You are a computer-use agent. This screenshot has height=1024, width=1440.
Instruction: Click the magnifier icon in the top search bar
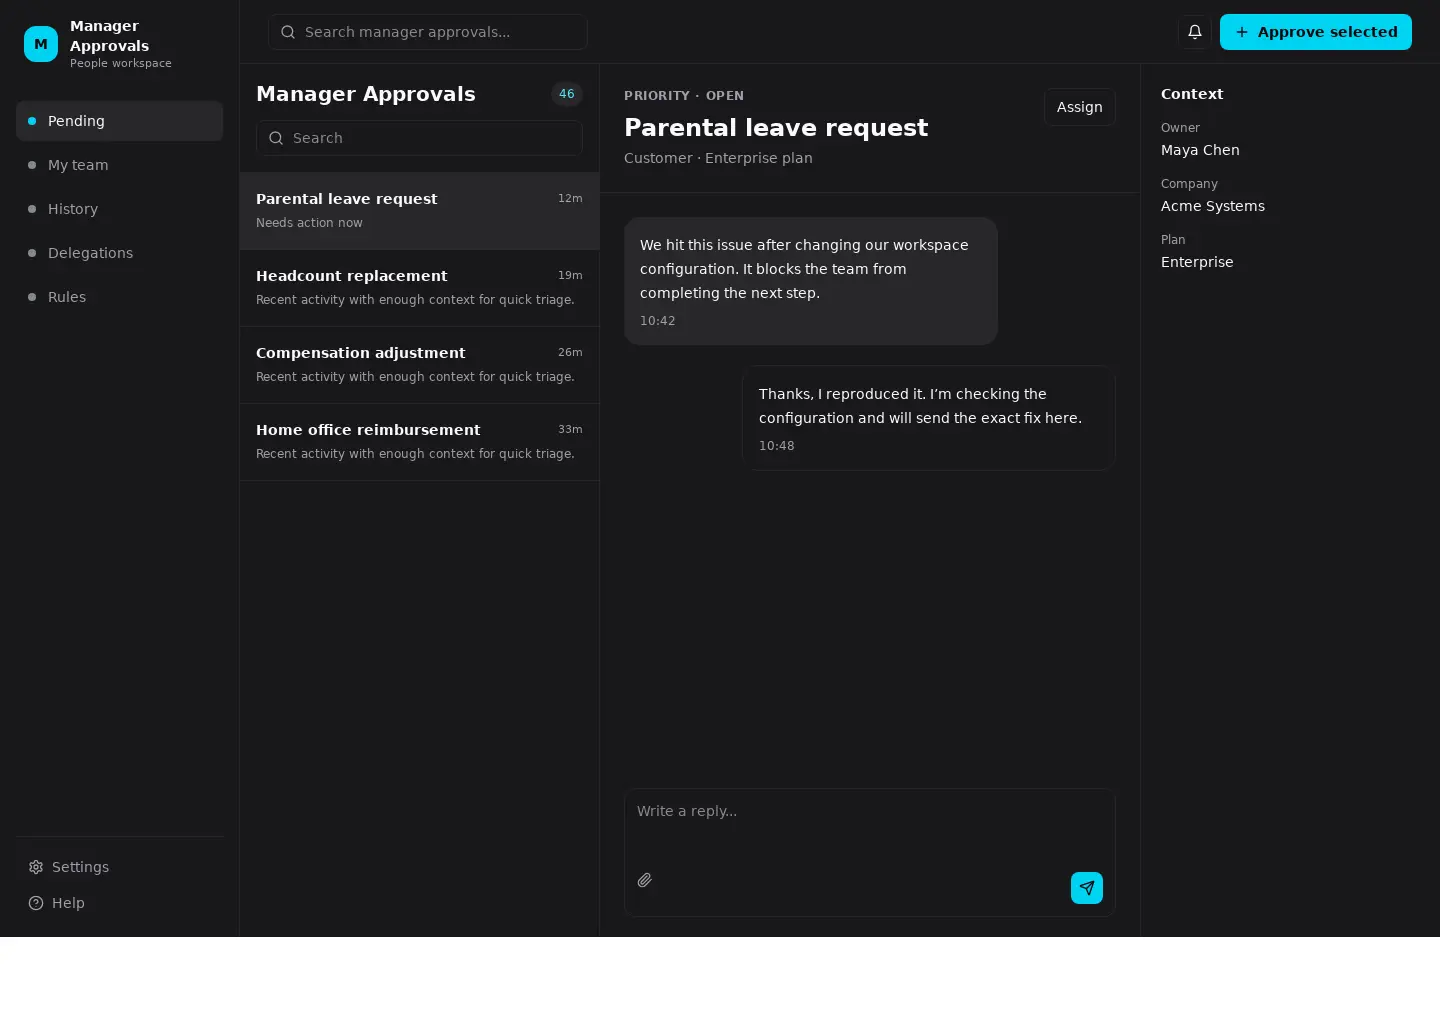[288, 32]
